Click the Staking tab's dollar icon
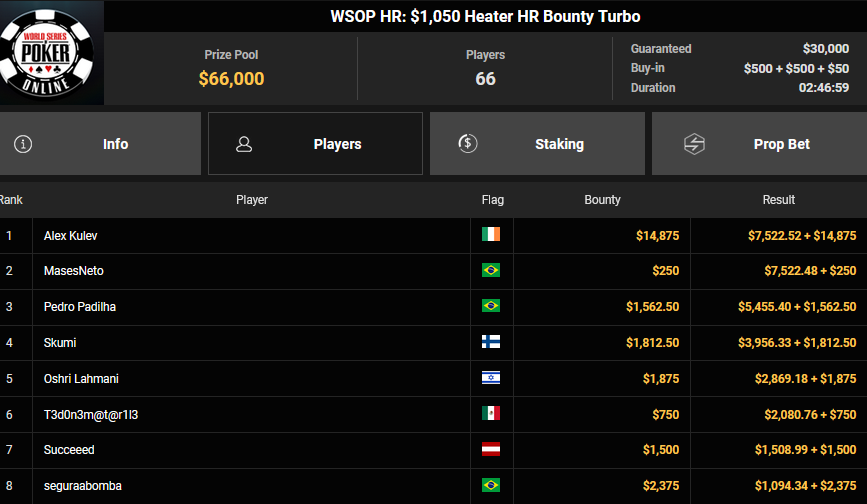This screenshot has height=504, width=867. click(x=467, y=144)
